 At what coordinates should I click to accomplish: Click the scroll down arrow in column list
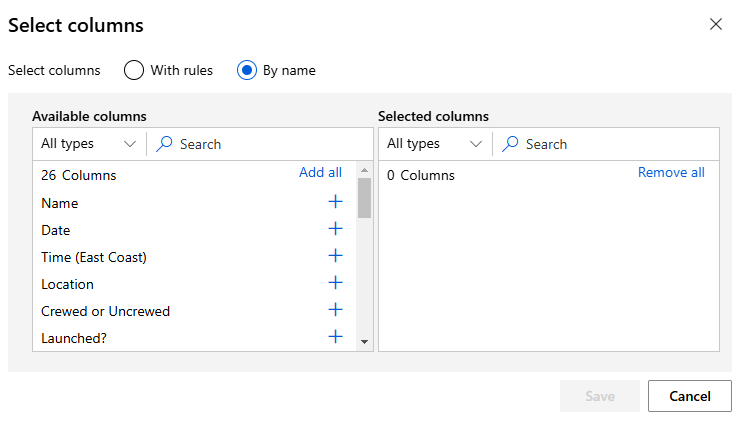pos(364,342)
